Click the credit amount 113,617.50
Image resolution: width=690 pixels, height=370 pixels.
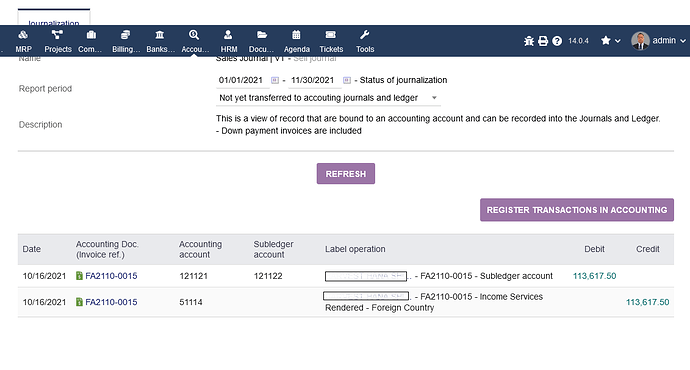pyautogui.click(x=647, y=302)
